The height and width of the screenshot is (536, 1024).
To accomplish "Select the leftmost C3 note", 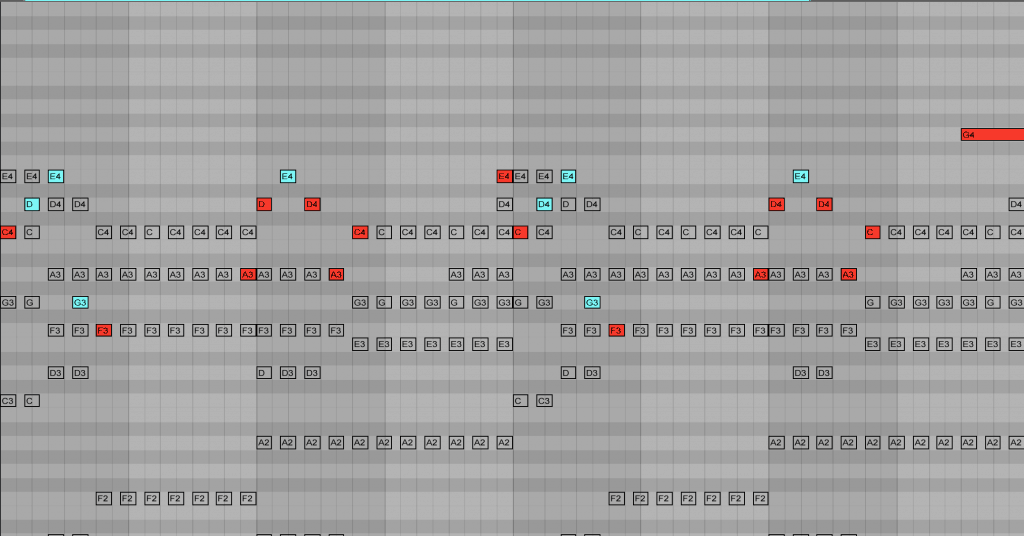I will (x=8, y=400).
